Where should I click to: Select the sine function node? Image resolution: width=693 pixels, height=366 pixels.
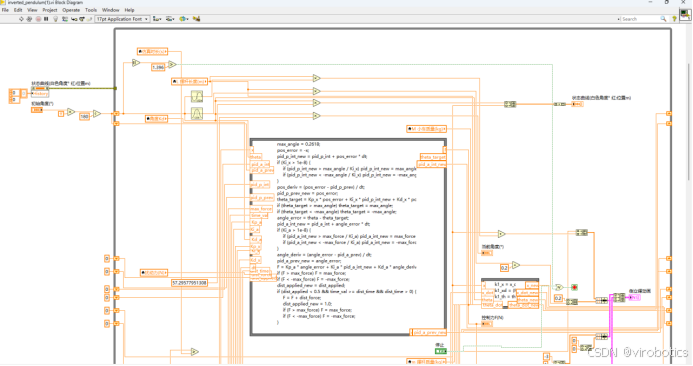tap(197, 96)
